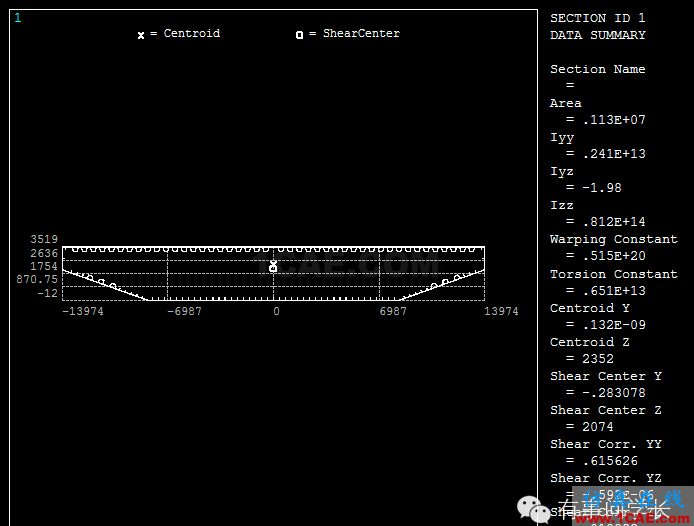Click the value ".615626"
Screen dimensions: 694x526
[610, 461]
